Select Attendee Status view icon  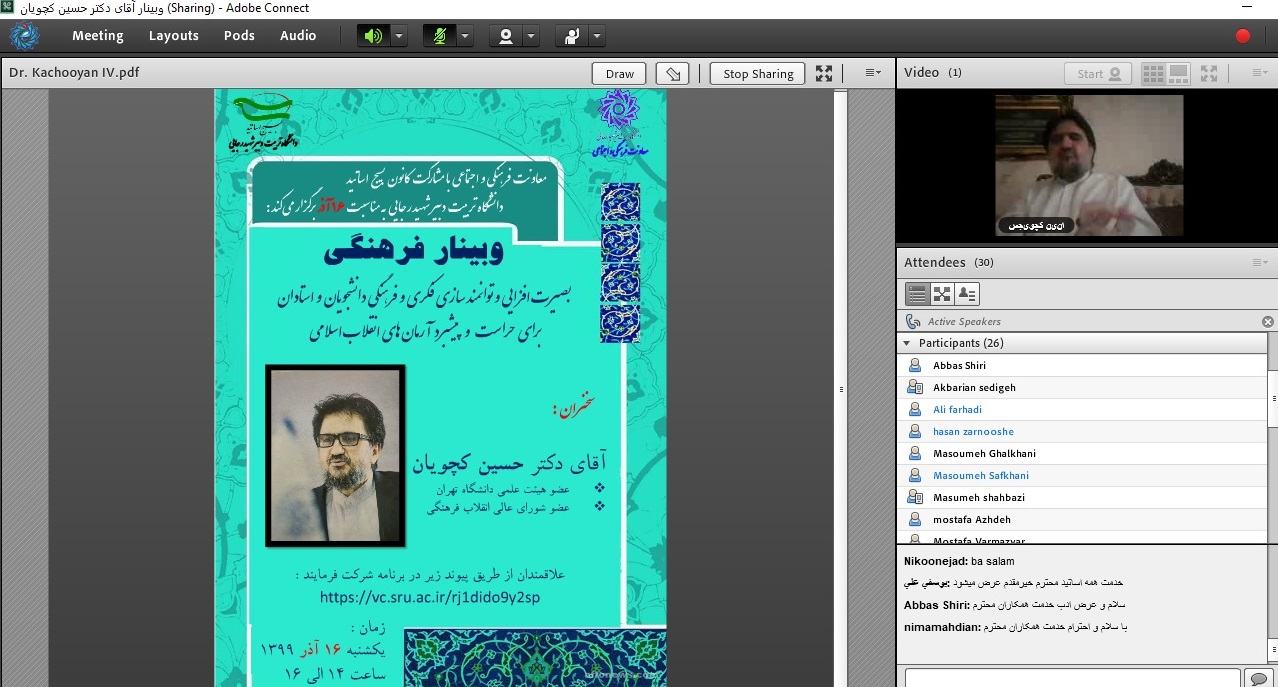pos(967,294)
